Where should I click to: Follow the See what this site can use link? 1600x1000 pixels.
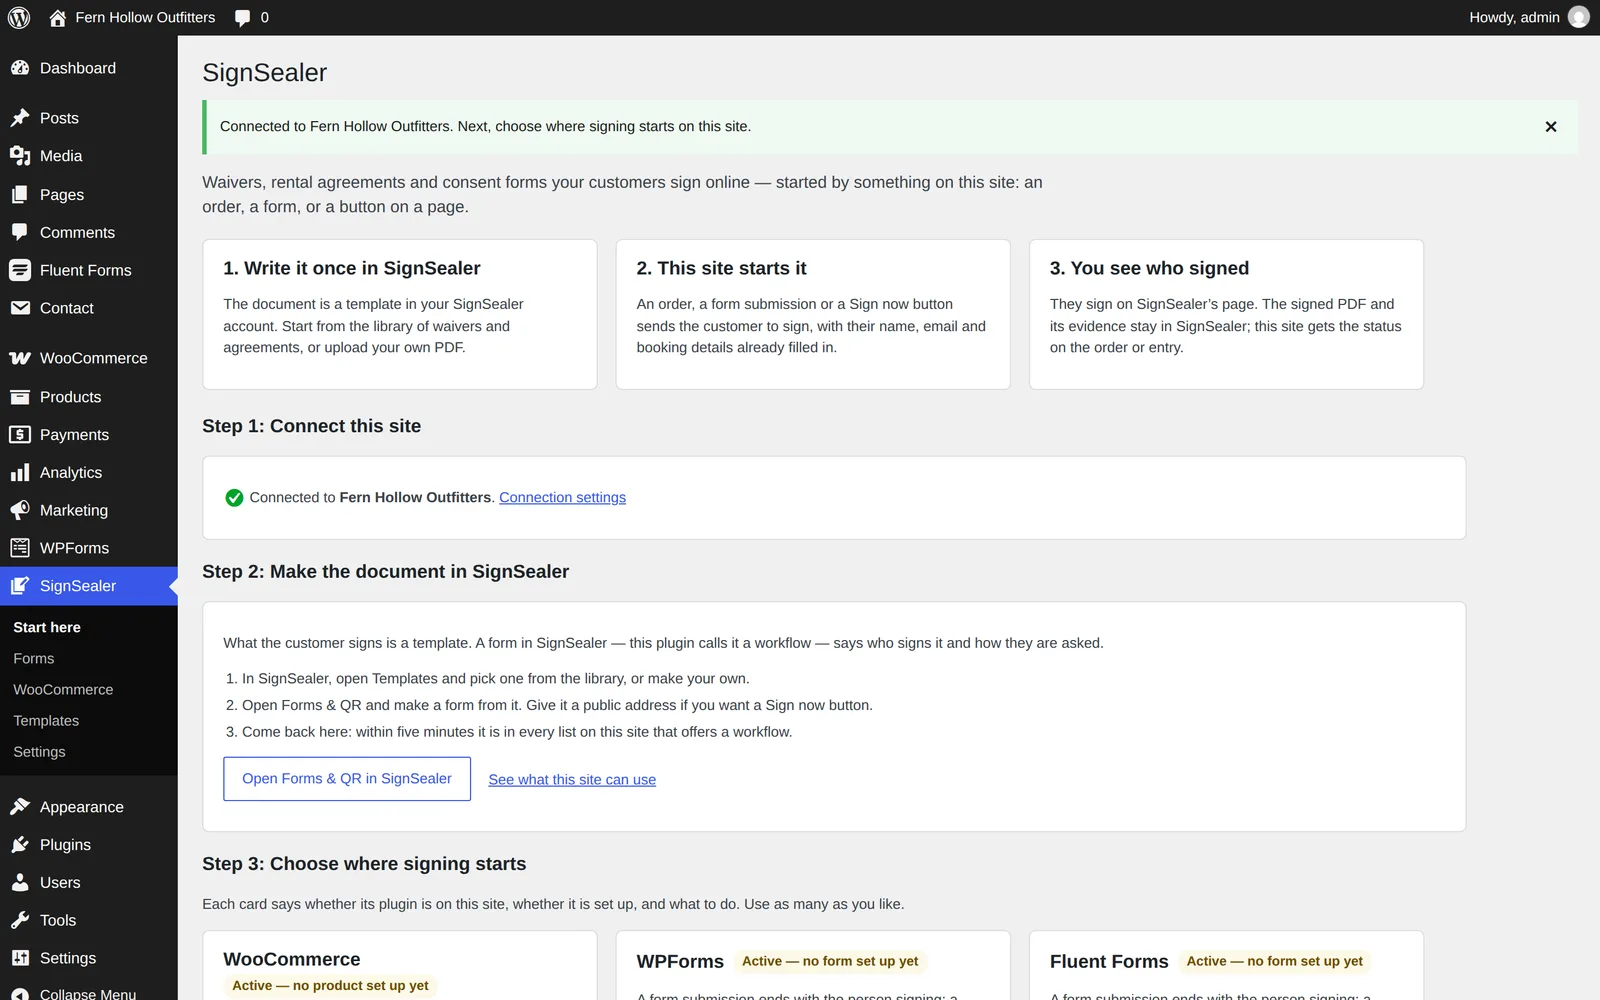click(572, 780)
